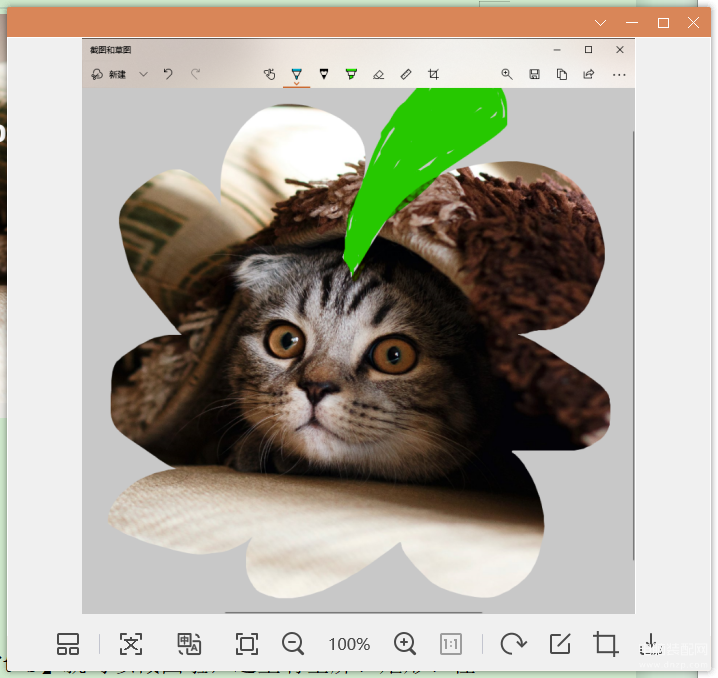This screenshot has height=678, width=718.
Task: Zoom in using bottom viewer toolbar
Action: click(x=405, y=644)
